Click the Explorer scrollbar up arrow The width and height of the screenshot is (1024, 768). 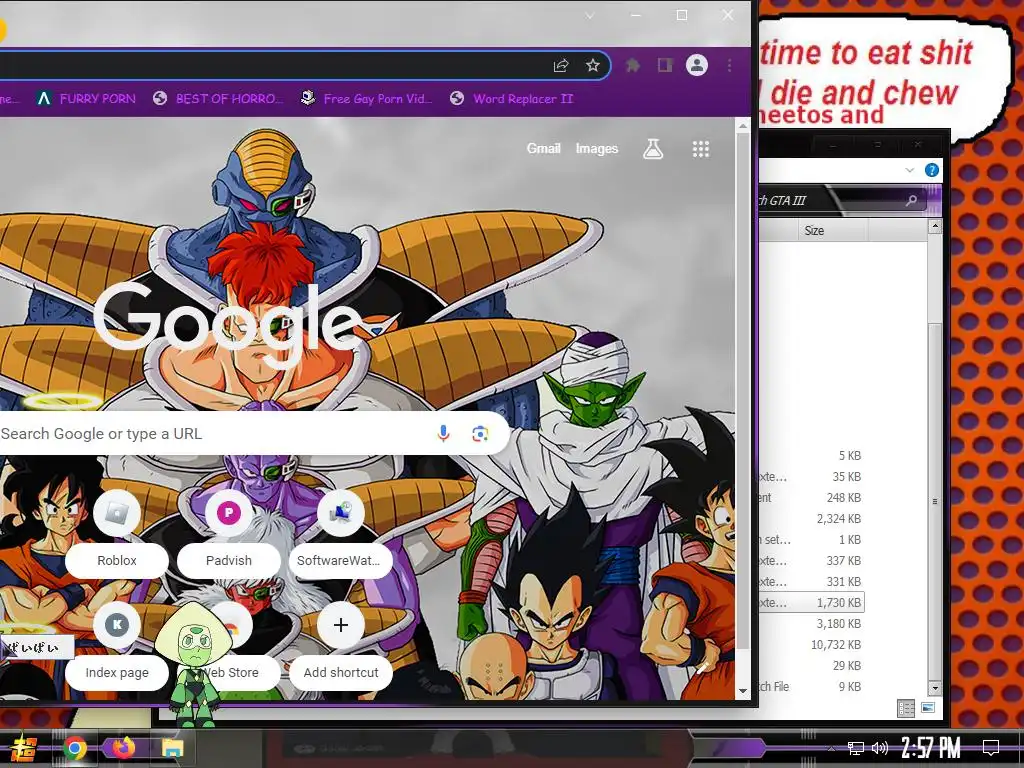click(935, 226)
